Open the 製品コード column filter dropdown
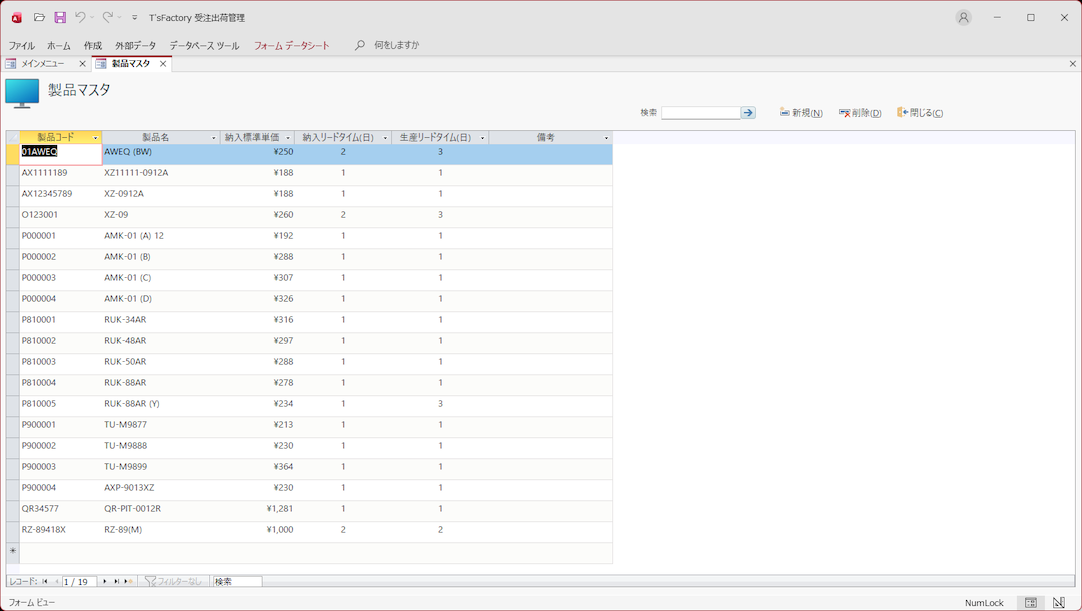1082x611 pixels. pyautogui.click(x=96, y=138)
